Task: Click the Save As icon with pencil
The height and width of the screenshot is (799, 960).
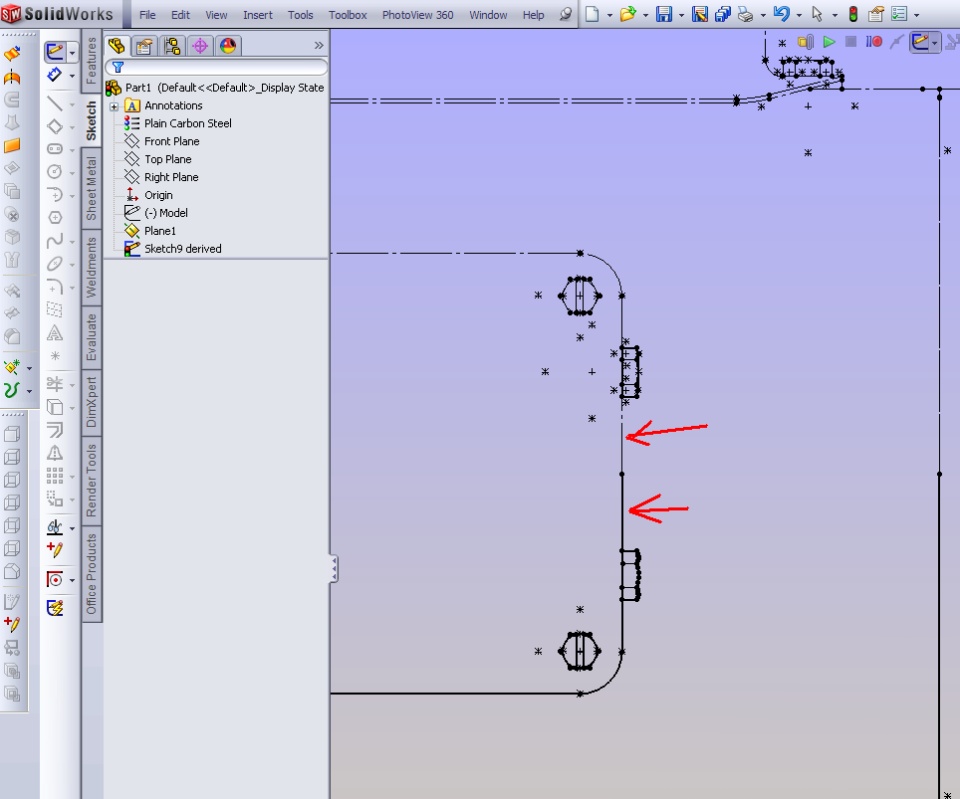Action: pyautogui.click(x=700, y=13)
